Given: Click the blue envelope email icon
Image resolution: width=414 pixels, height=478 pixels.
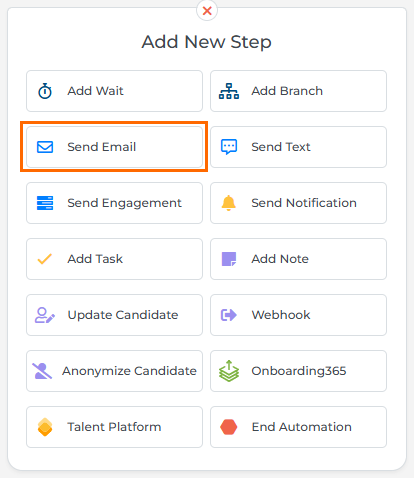Looking at the screenshot, I should tap(45, 147).
